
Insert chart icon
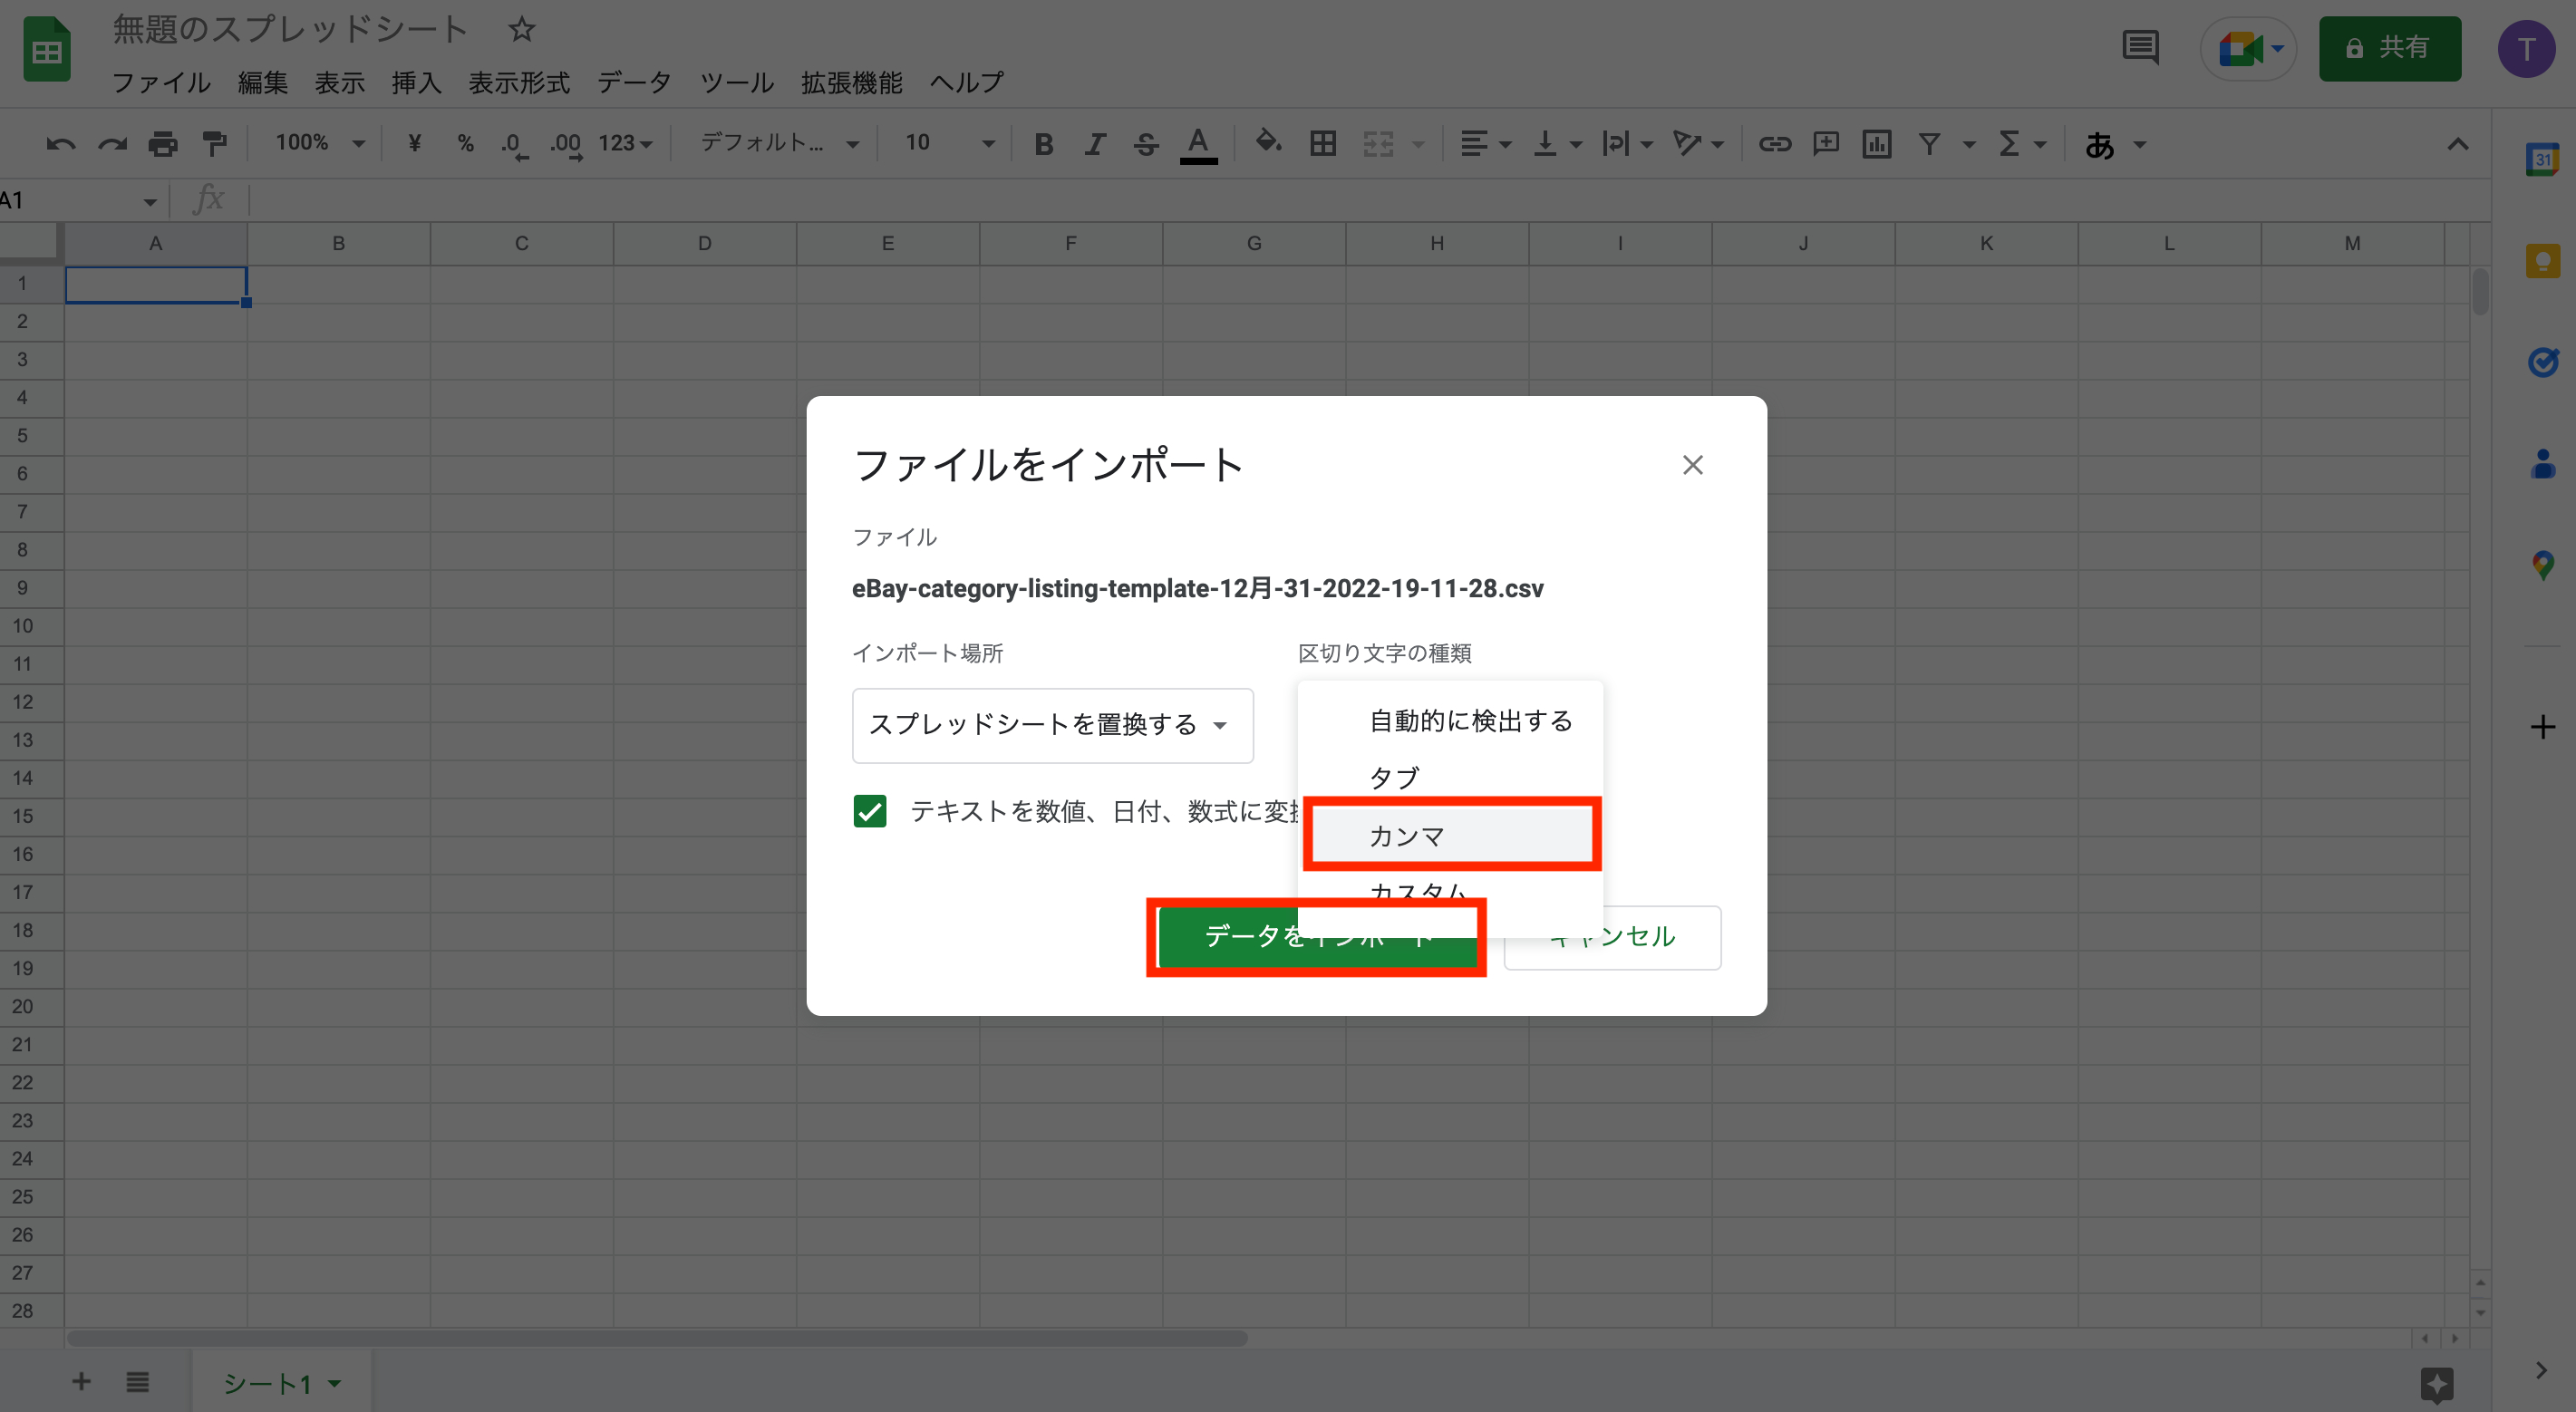1877,144
